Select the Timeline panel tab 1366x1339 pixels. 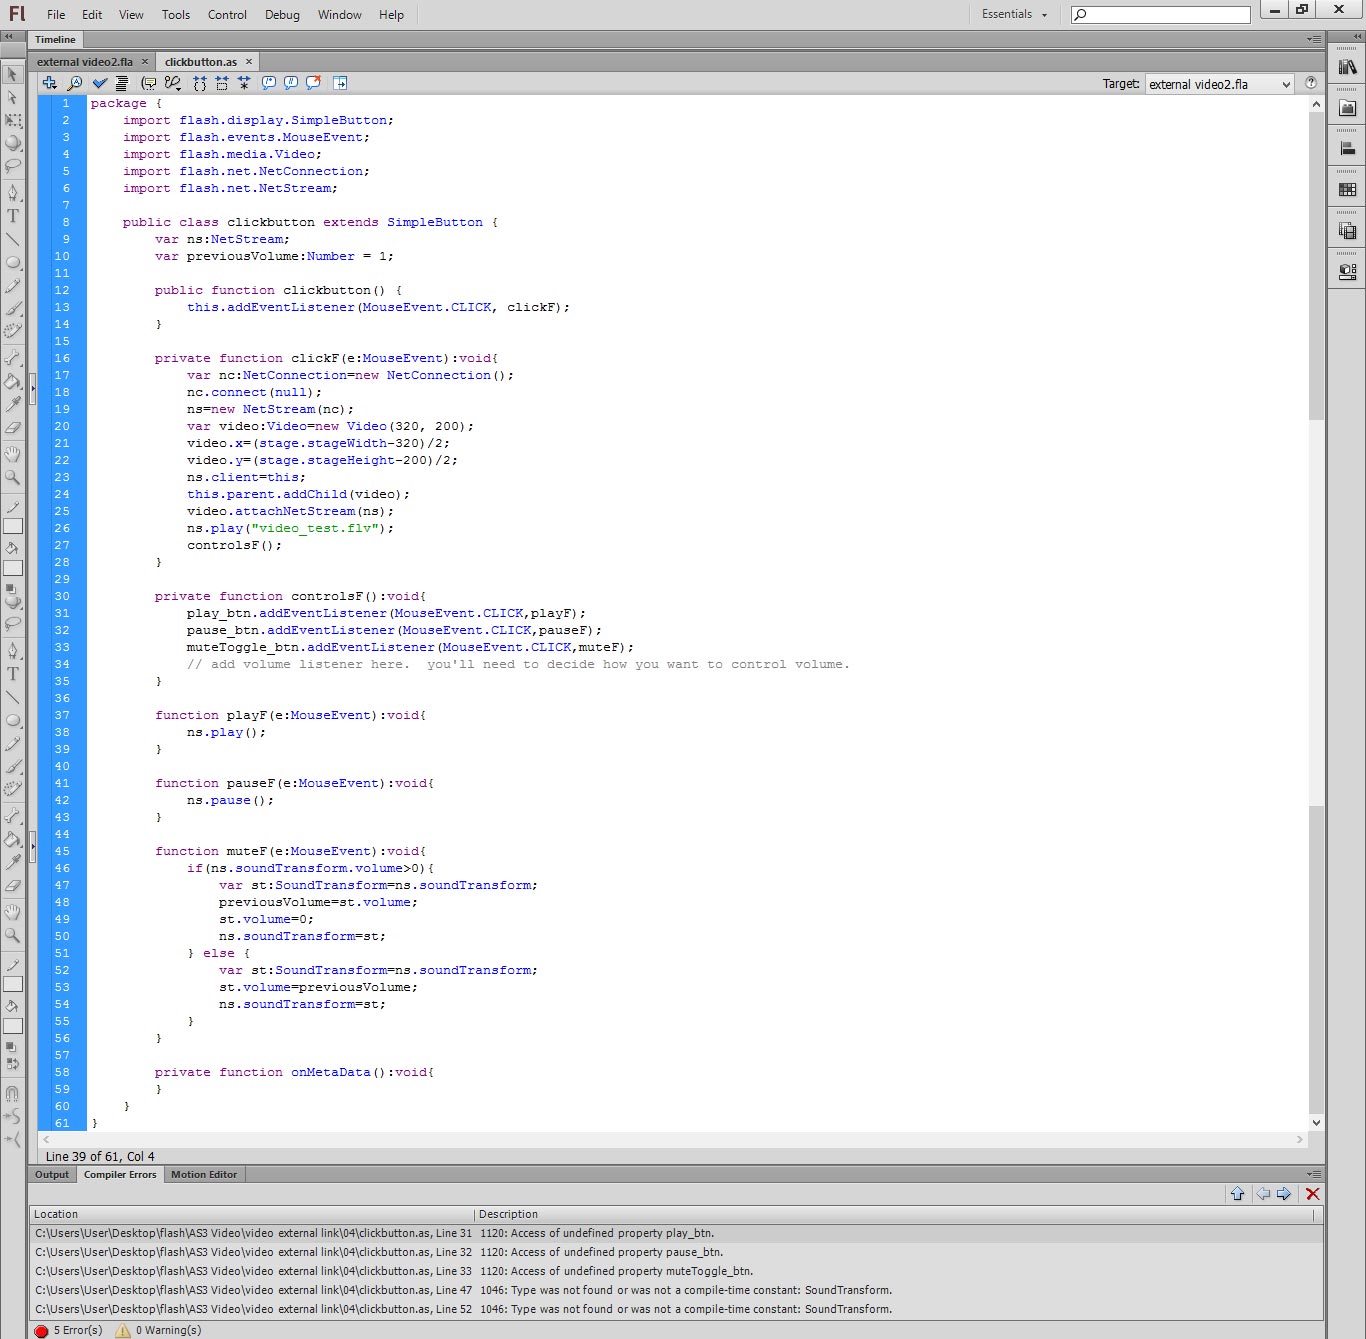click(x=55, y=40)
